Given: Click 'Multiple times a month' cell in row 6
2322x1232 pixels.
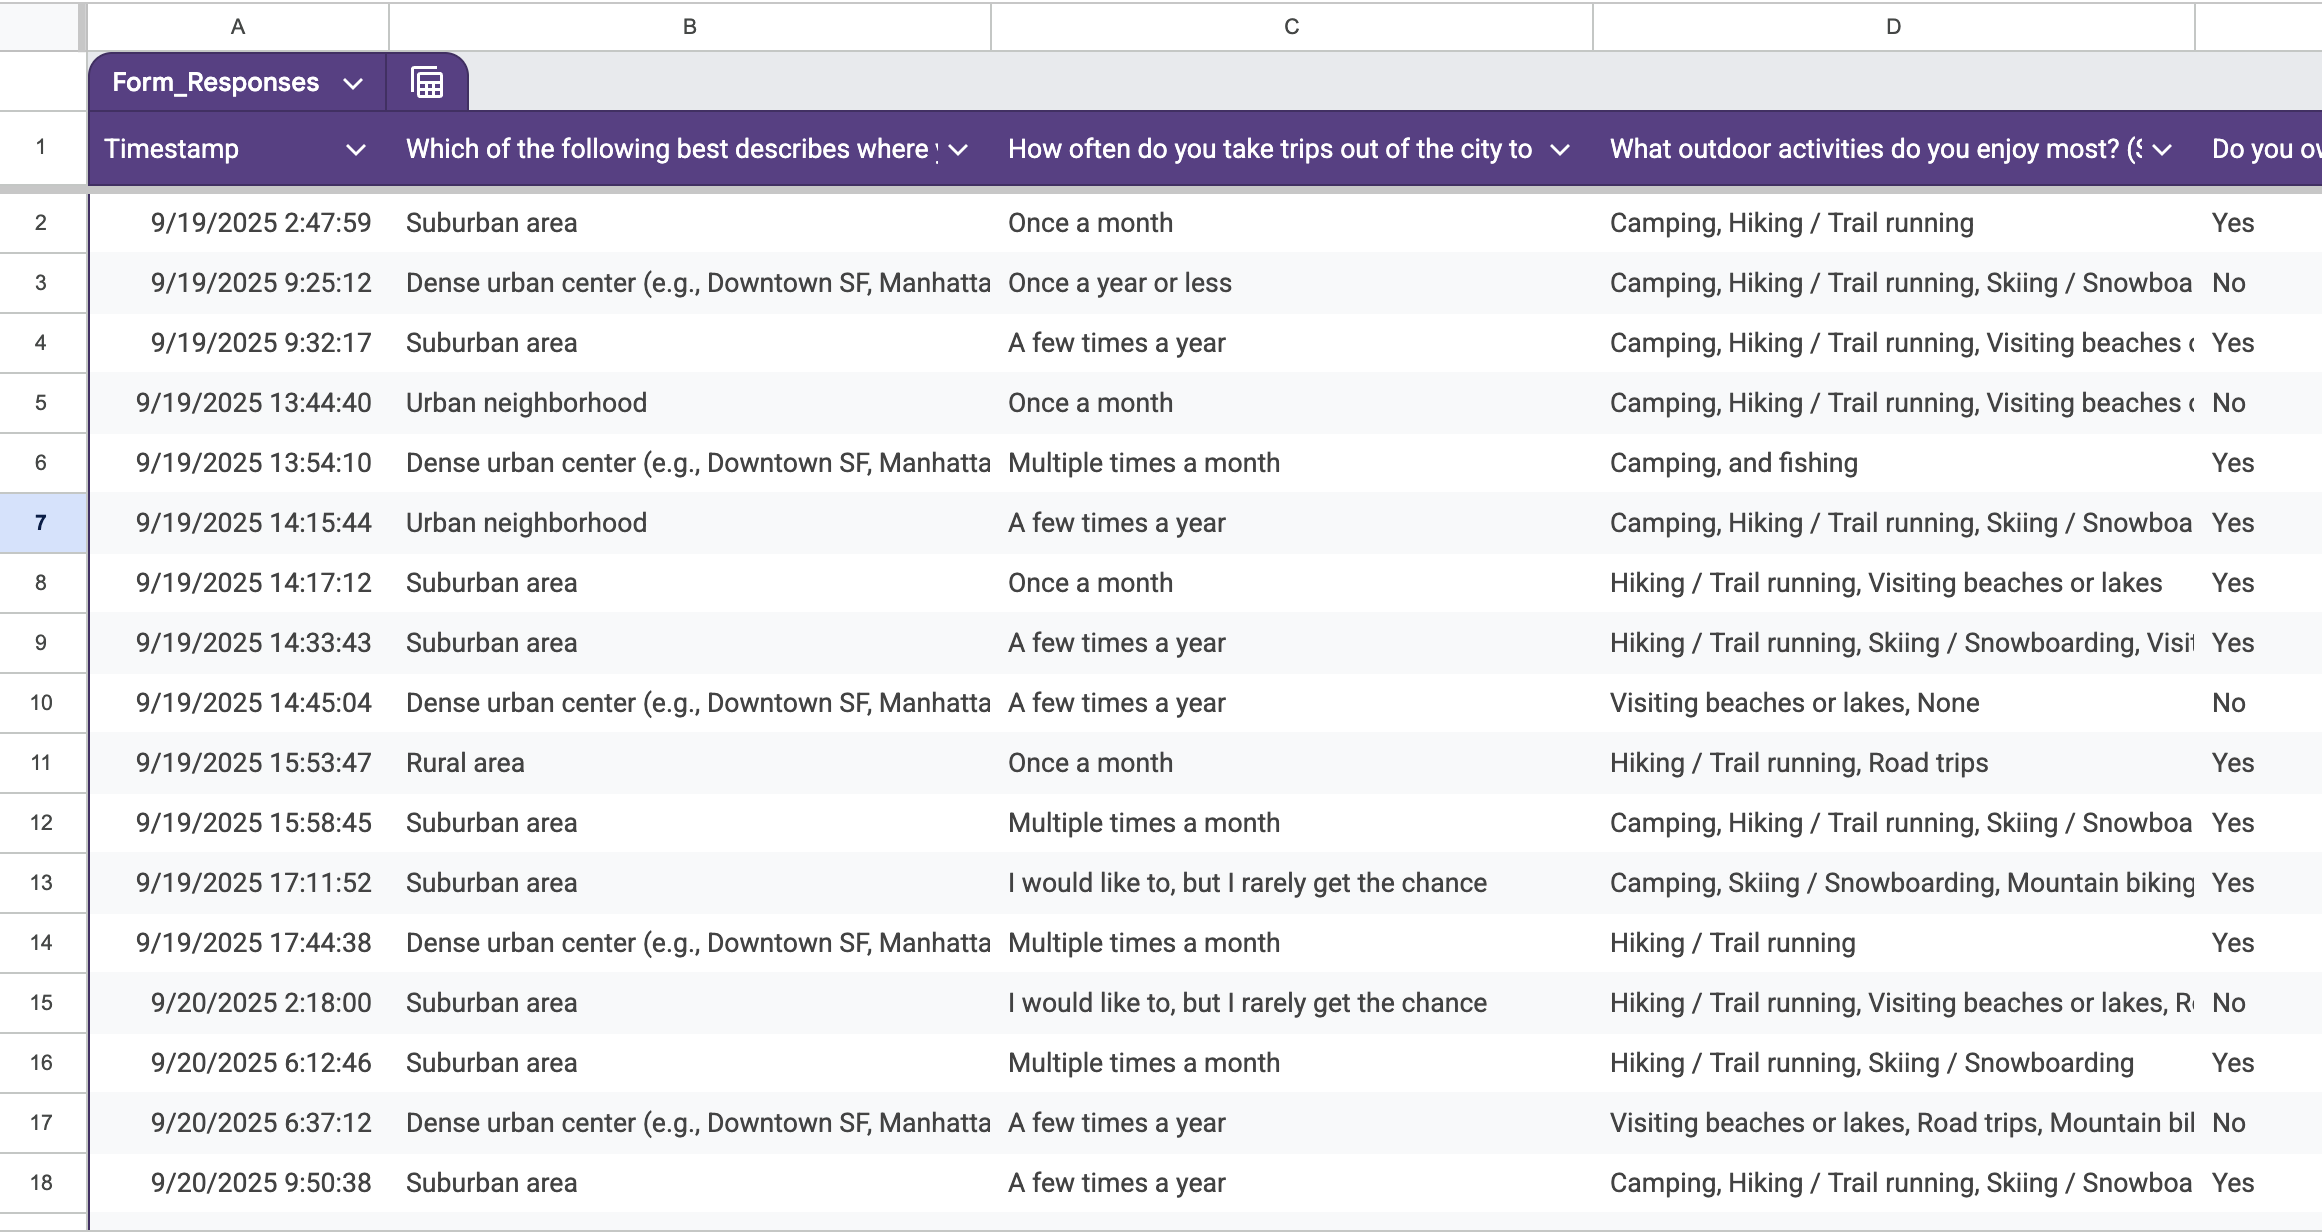Looking at the screenshot, I should (x=1292, y=463).
